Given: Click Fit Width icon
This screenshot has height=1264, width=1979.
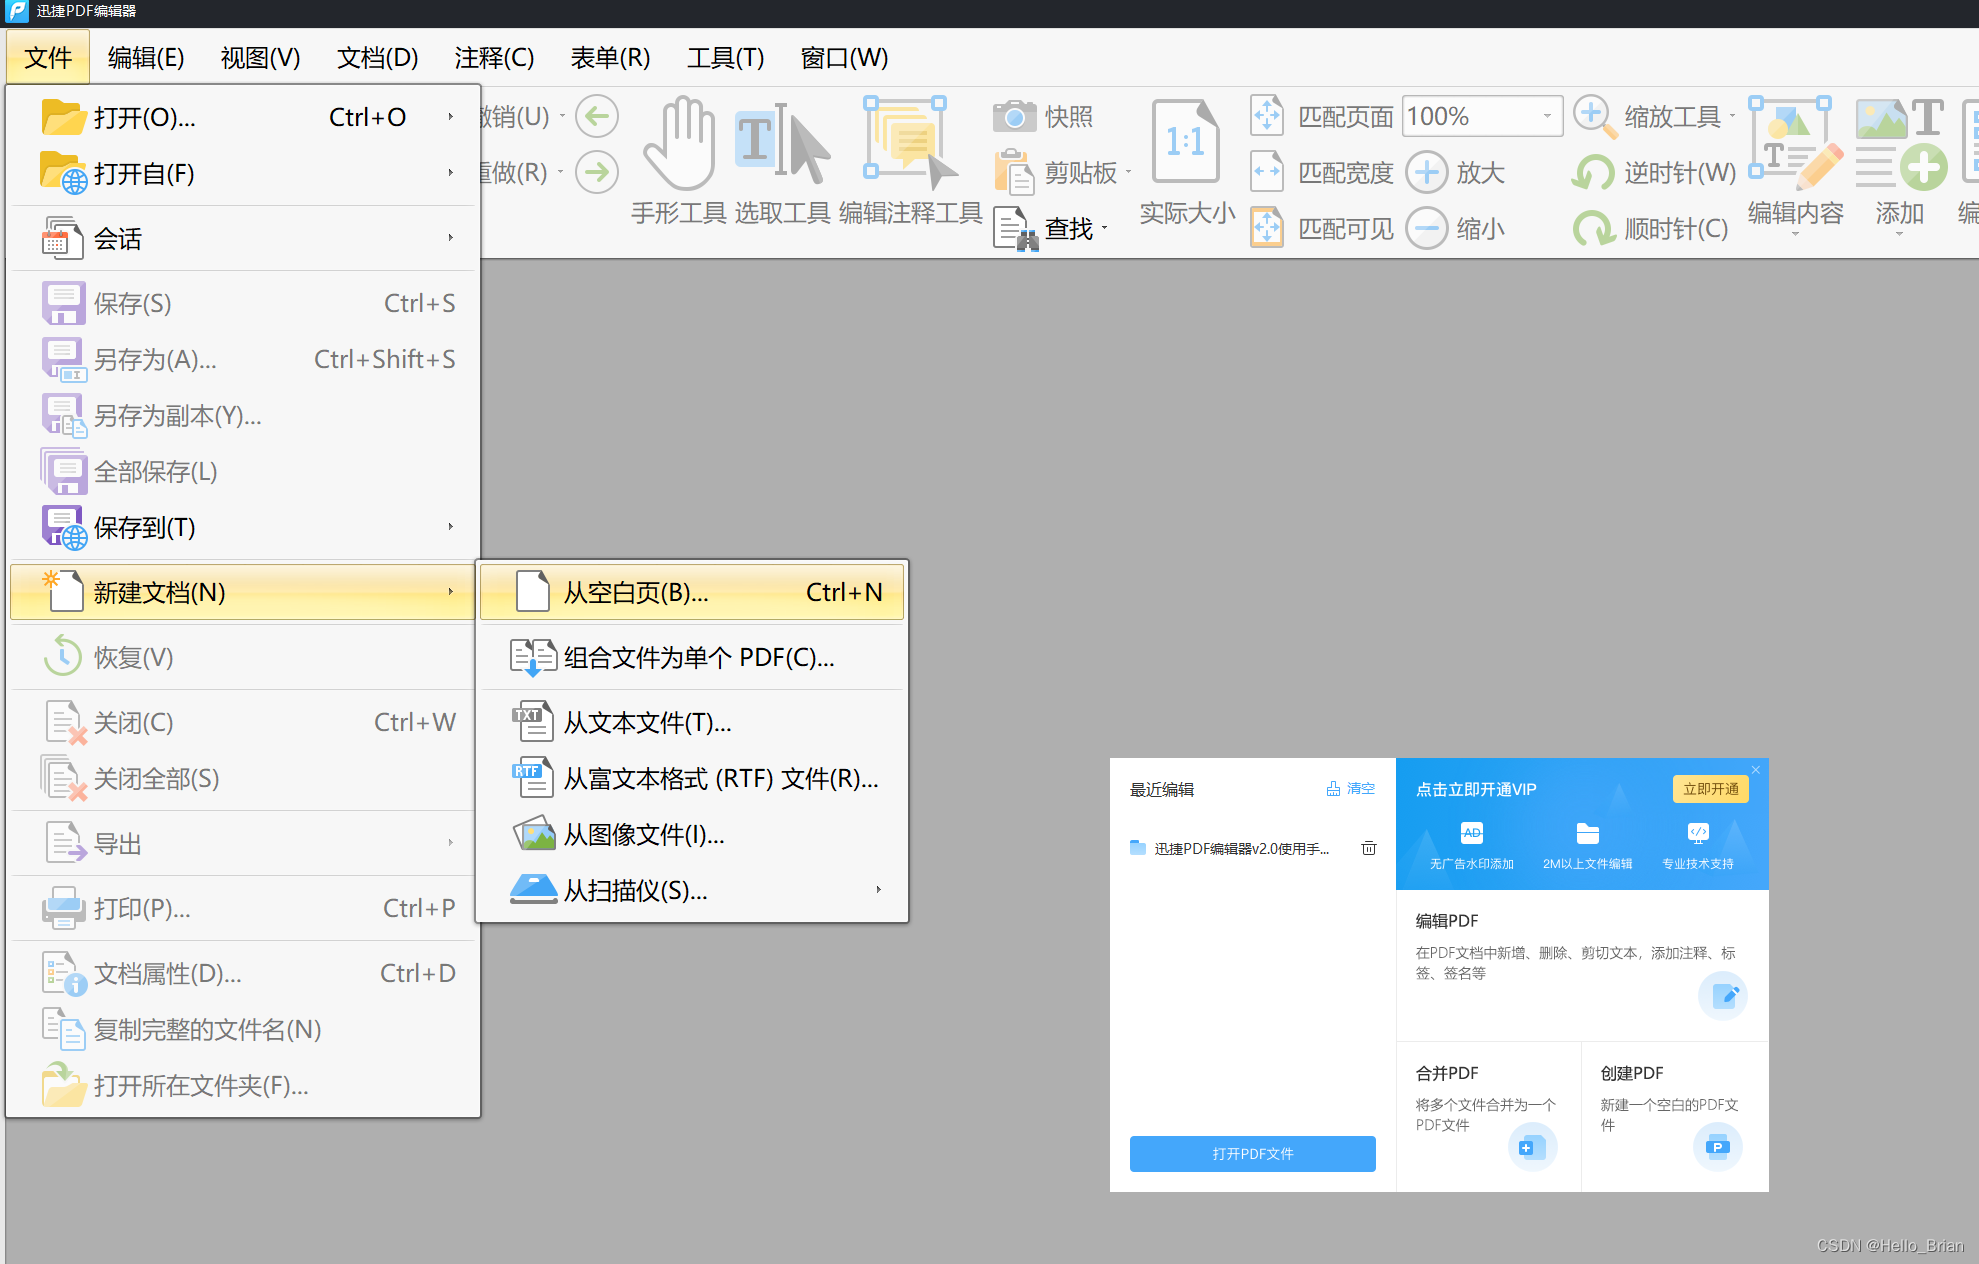Looking at the screenshot, I should click(1267, 172).
